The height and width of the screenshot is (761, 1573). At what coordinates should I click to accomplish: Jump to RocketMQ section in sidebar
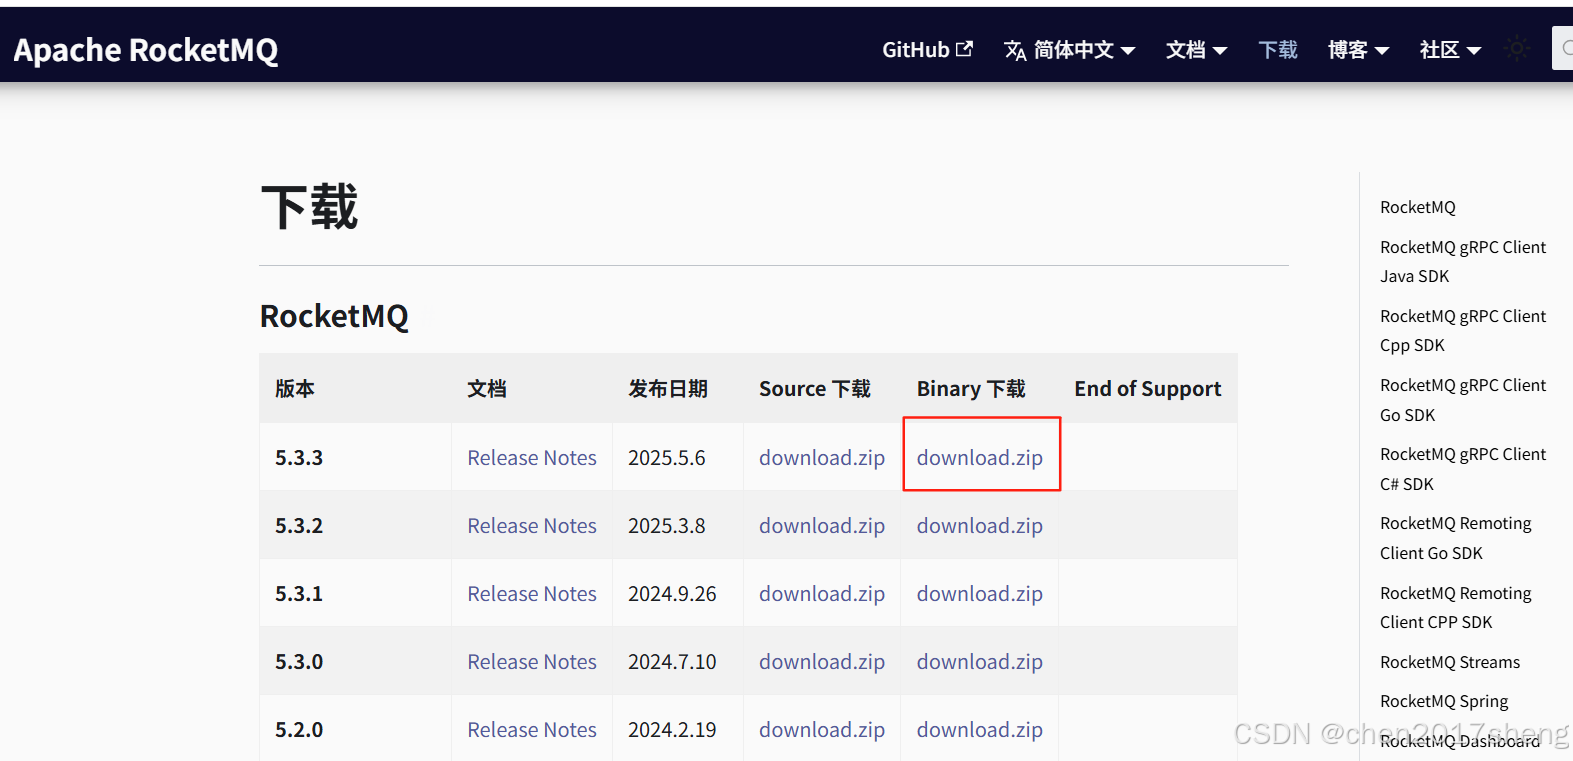tap(1418, 207)
